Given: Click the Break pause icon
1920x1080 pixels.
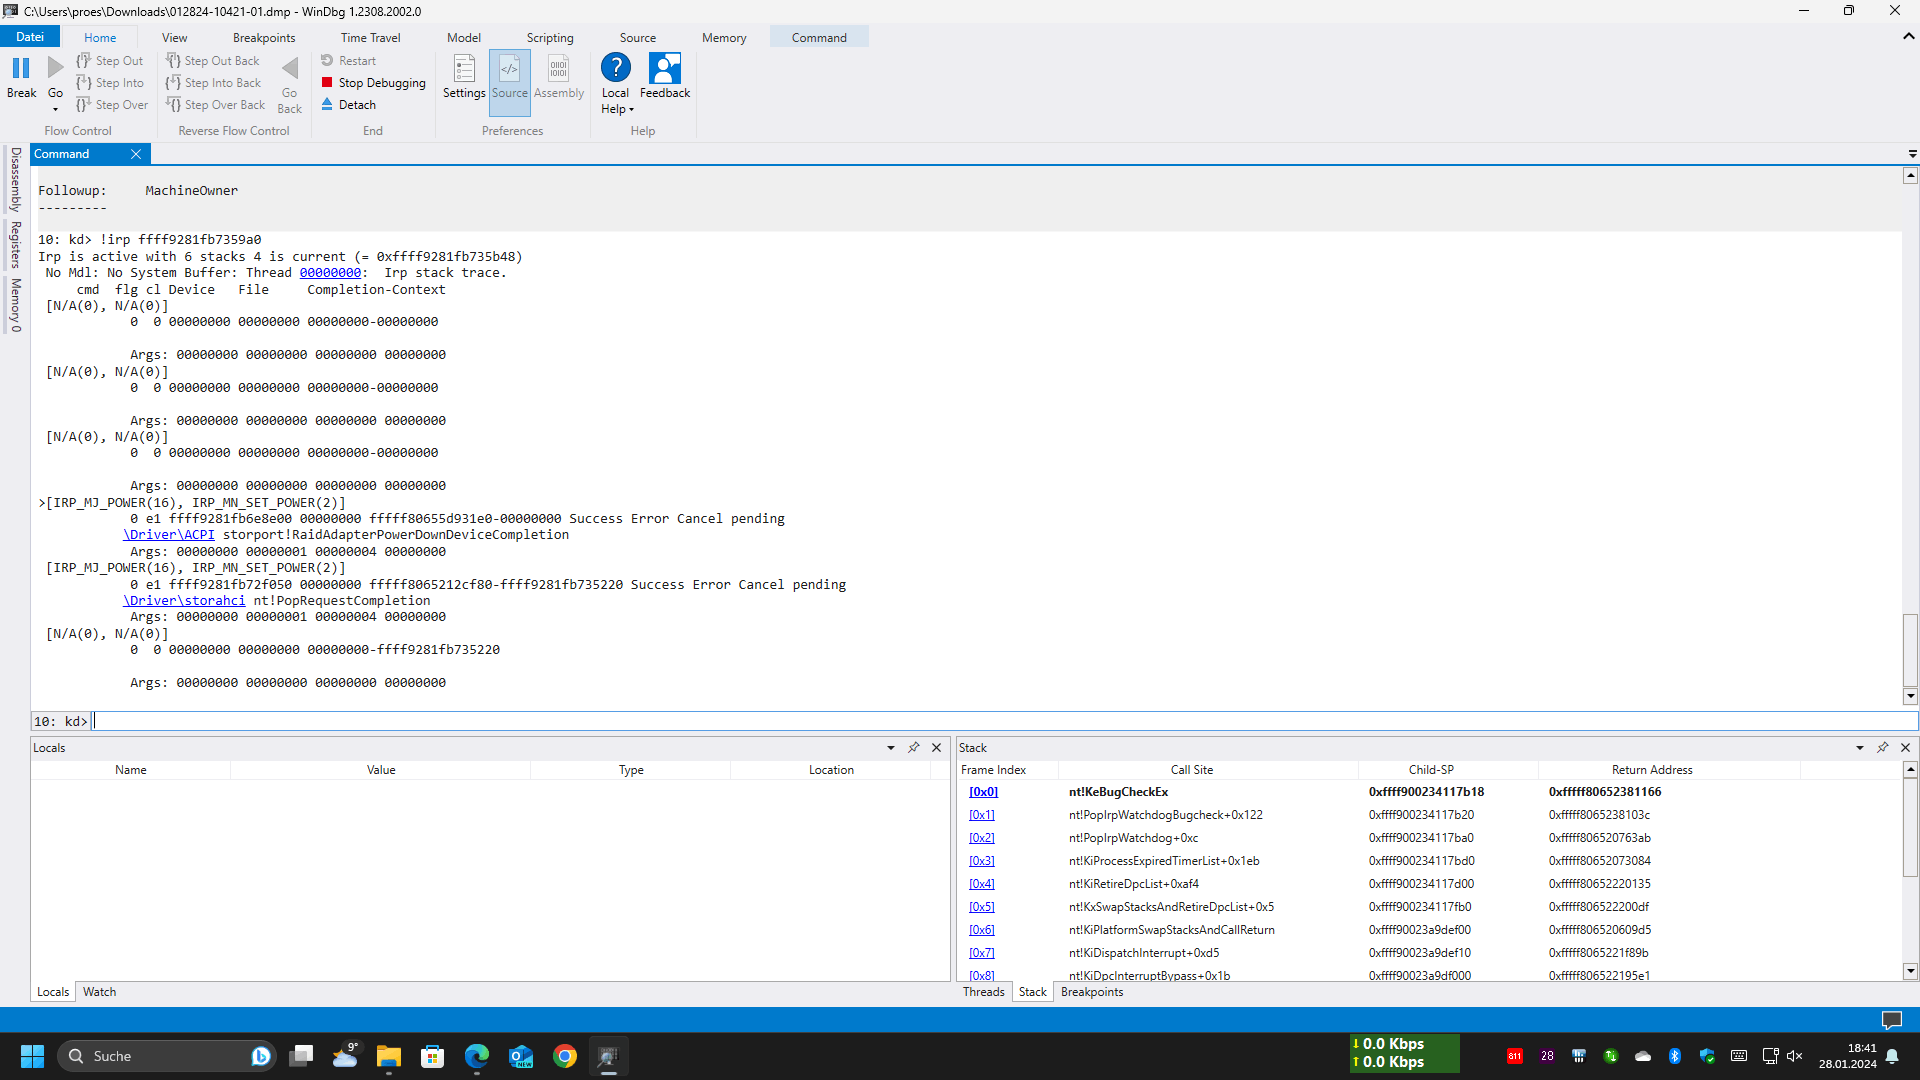Looking at the screenshot, I should [x=21, y=68].
